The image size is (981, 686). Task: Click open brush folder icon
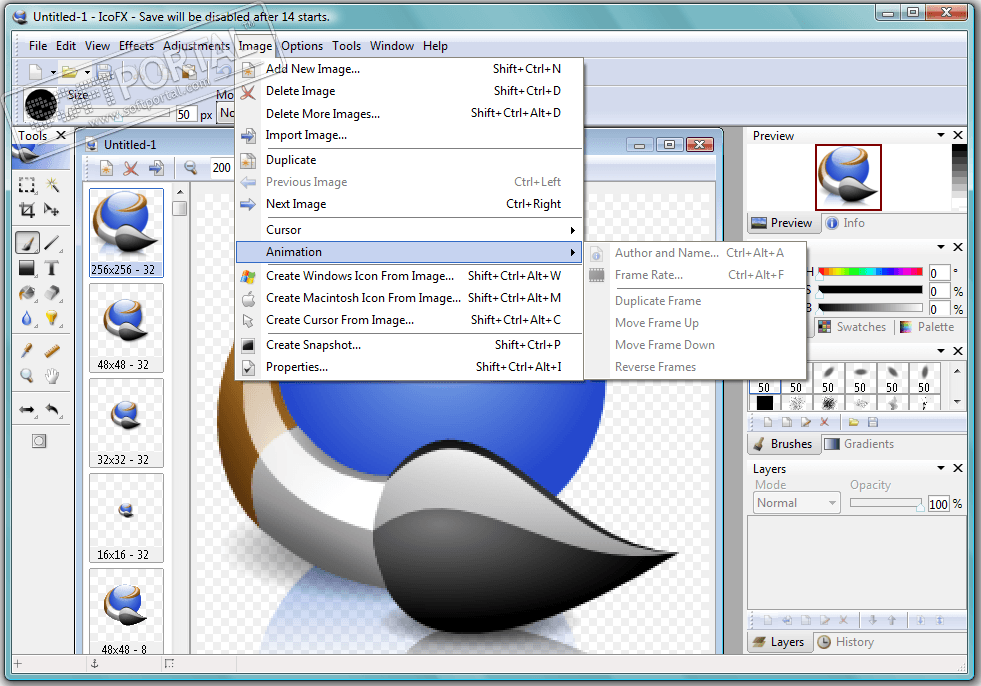click(x=854, y=422)
